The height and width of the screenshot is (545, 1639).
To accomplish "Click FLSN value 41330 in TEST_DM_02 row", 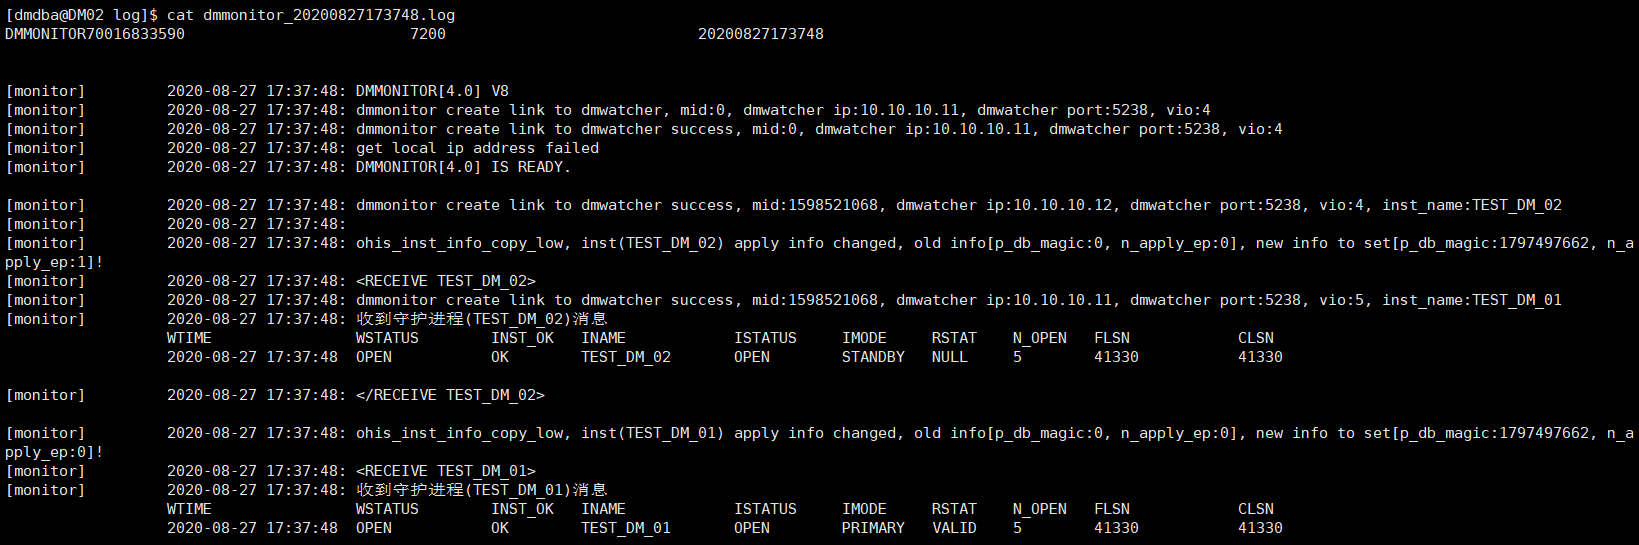I will point(1116,357).
